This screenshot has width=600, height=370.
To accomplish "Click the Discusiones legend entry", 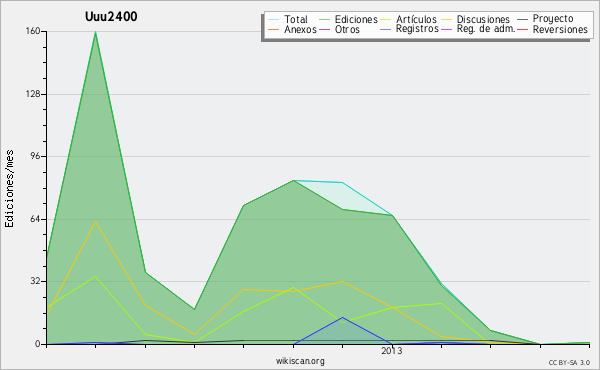I will pos(483,19).
